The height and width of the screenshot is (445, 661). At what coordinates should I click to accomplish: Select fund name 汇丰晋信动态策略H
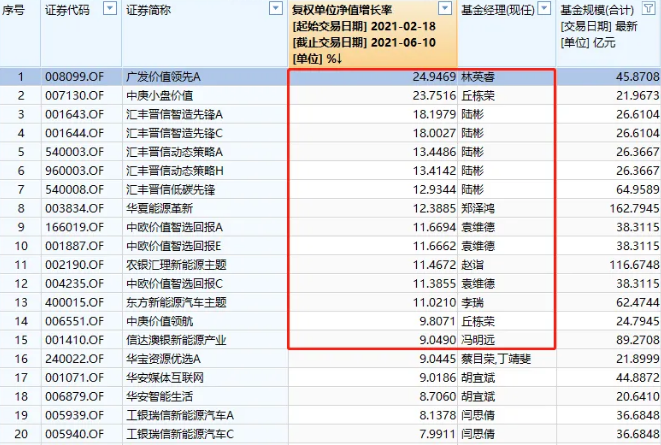point(175,171)
